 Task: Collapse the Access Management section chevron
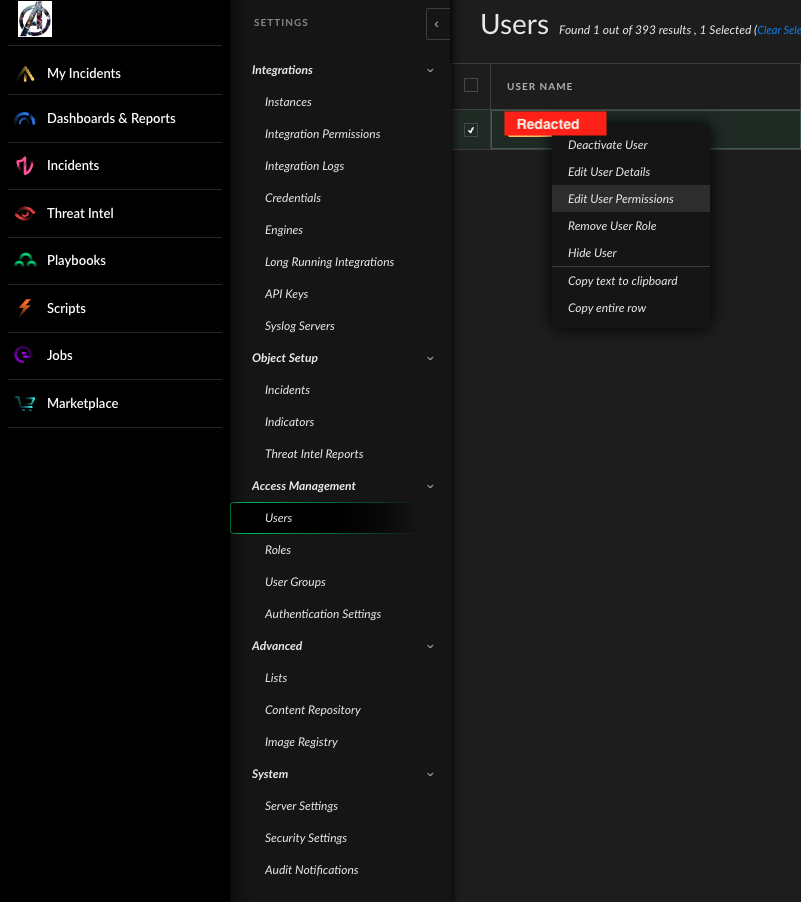pyautogui.click(x=430, y=486)
